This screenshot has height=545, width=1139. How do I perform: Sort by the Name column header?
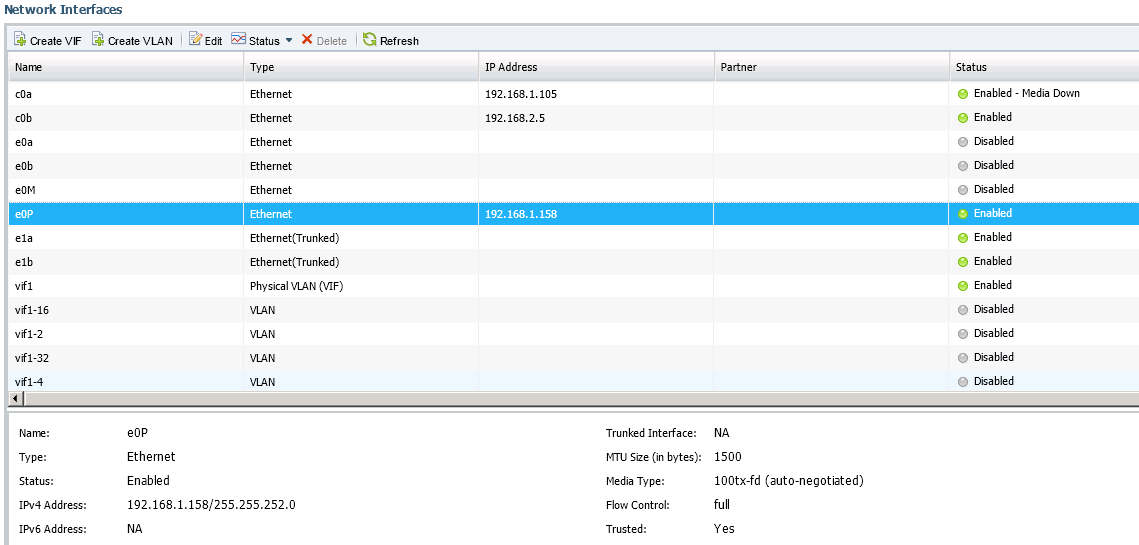(x=126, y=67)
